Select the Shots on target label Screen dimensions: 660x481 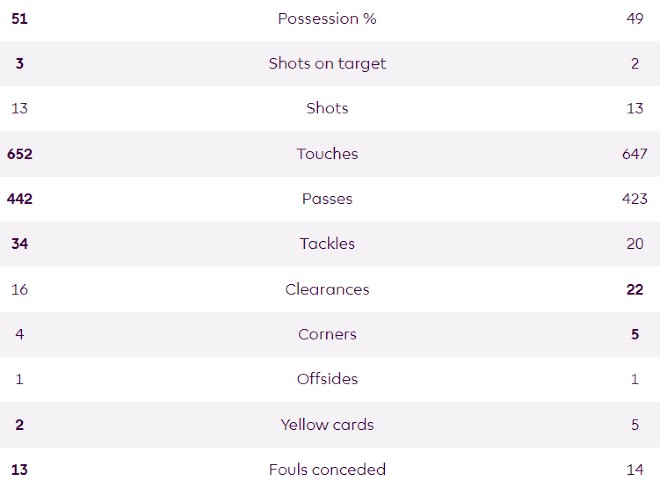click(327, 64)
